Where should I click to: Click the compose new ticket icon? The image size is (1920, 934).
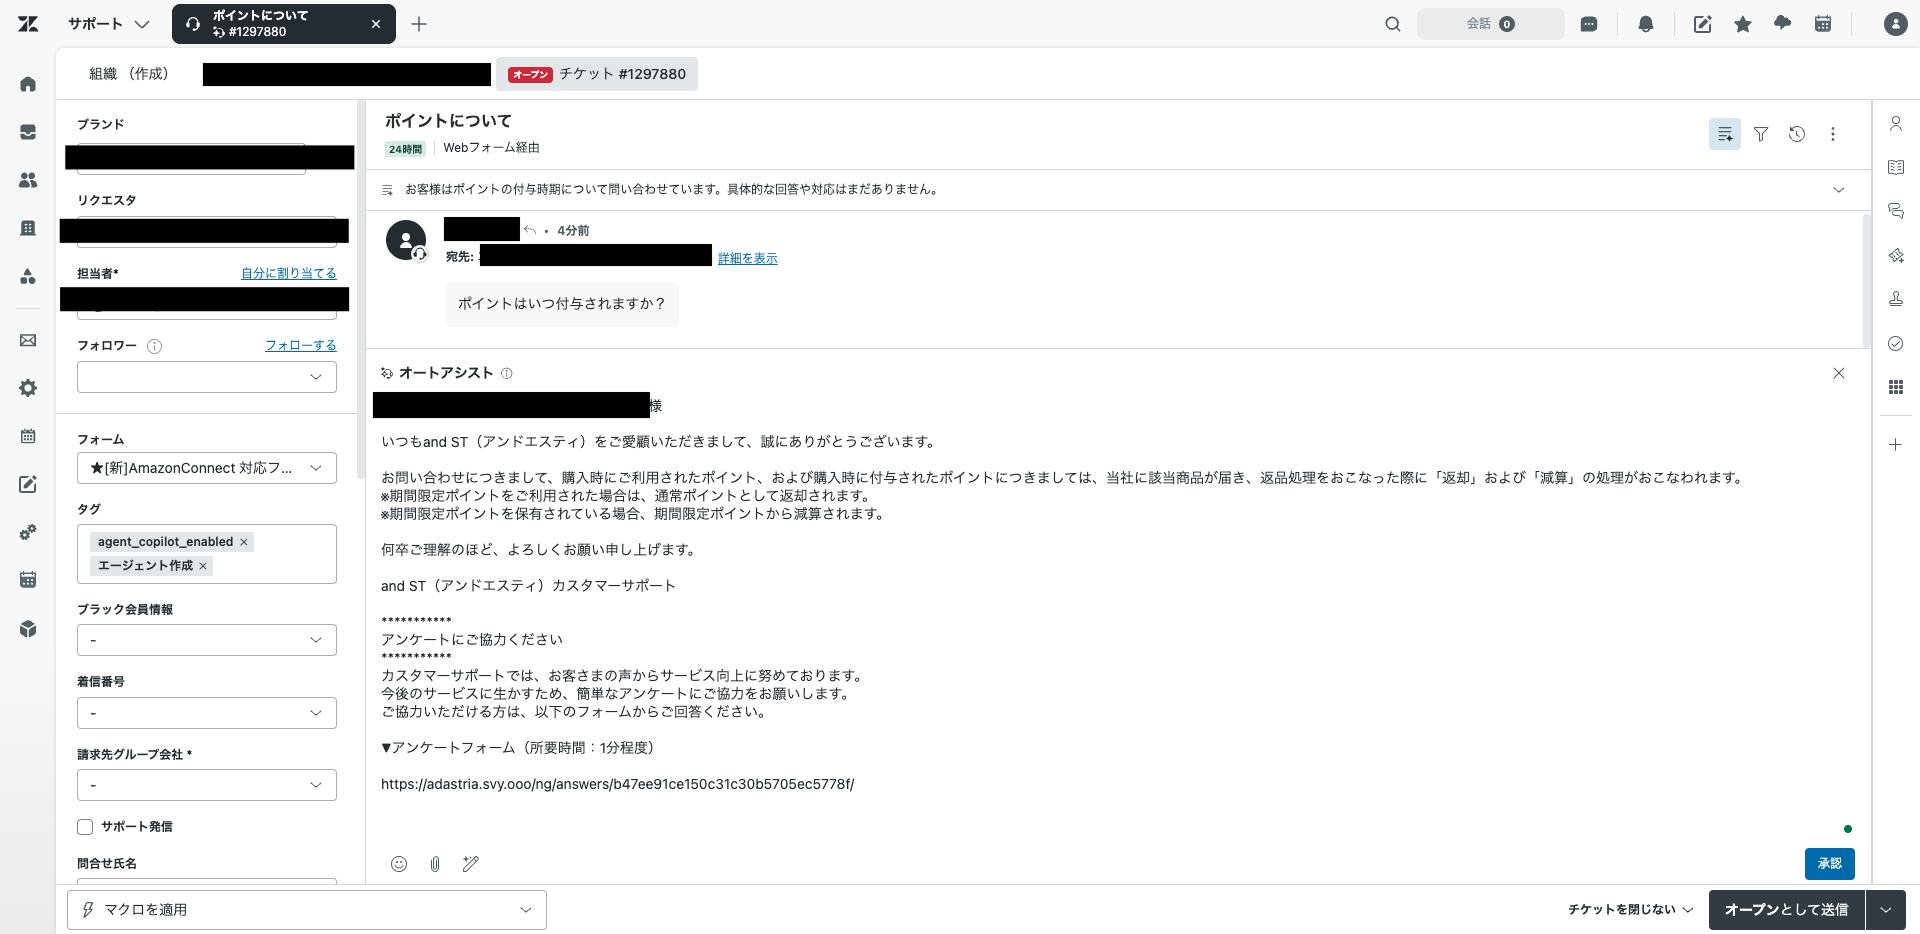[1702, 24]
